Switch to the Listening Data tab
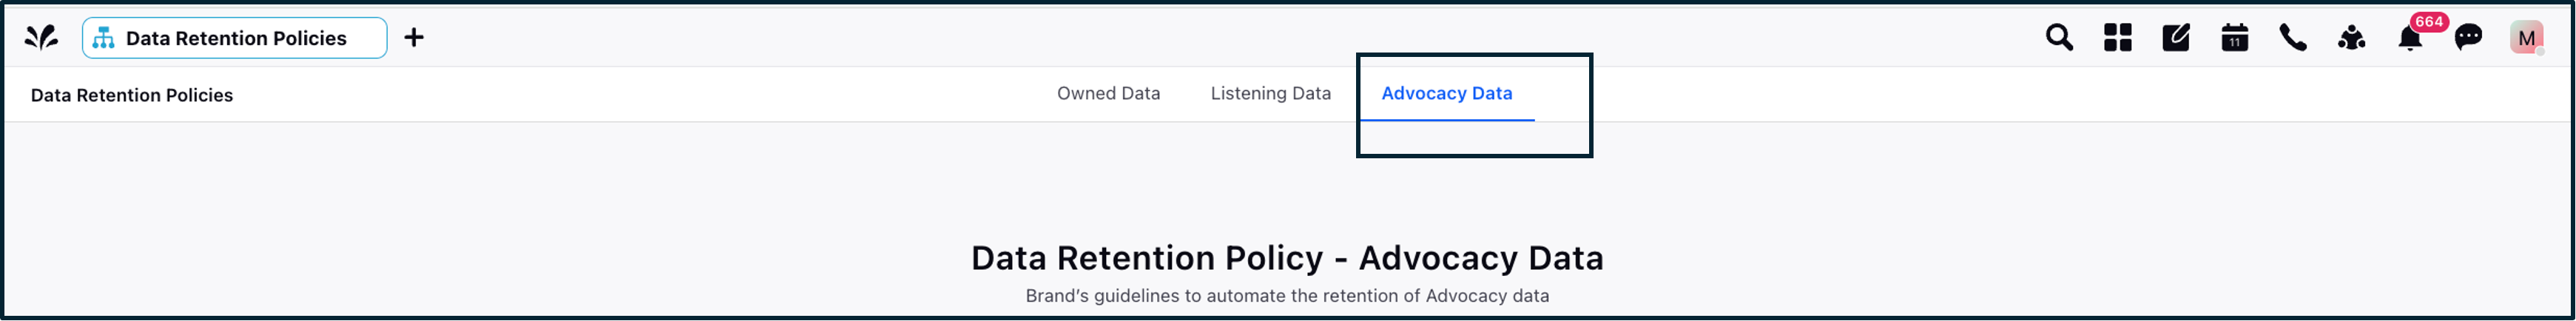 coord(1270,94)
